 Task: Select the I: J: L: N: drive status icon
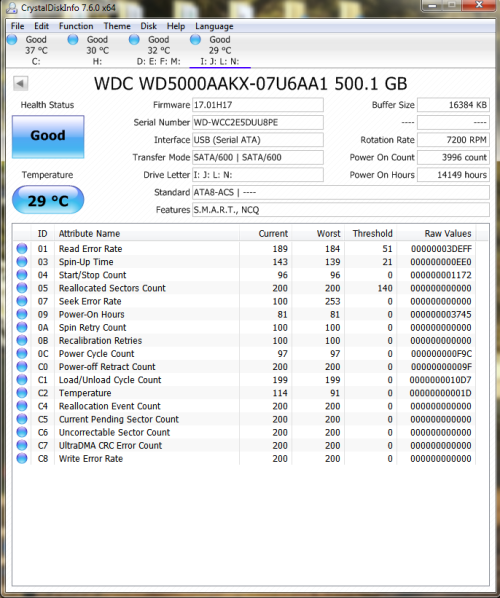(x=195, y=39)
